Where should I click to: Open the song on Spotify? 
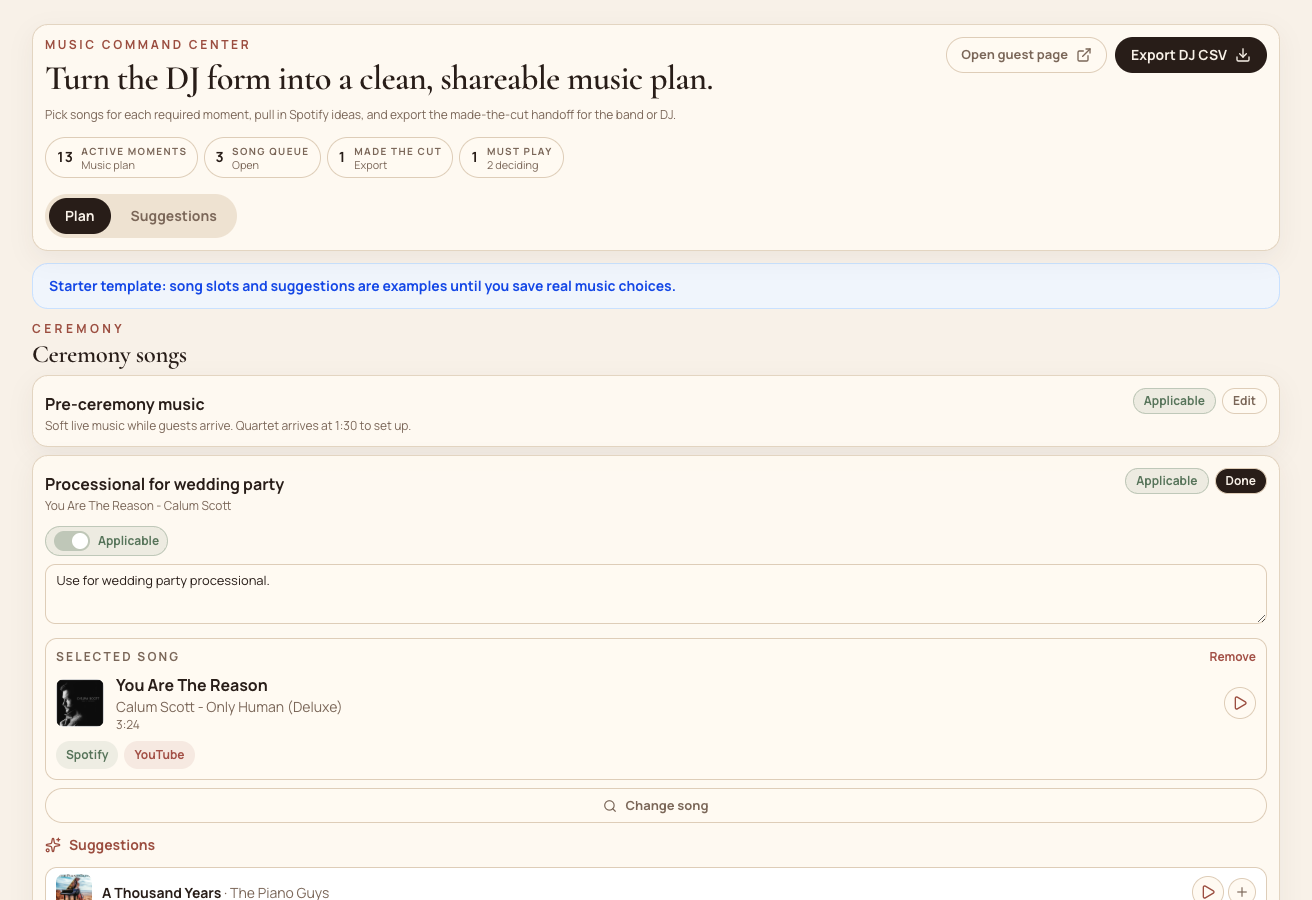click(x=87, y=755)
